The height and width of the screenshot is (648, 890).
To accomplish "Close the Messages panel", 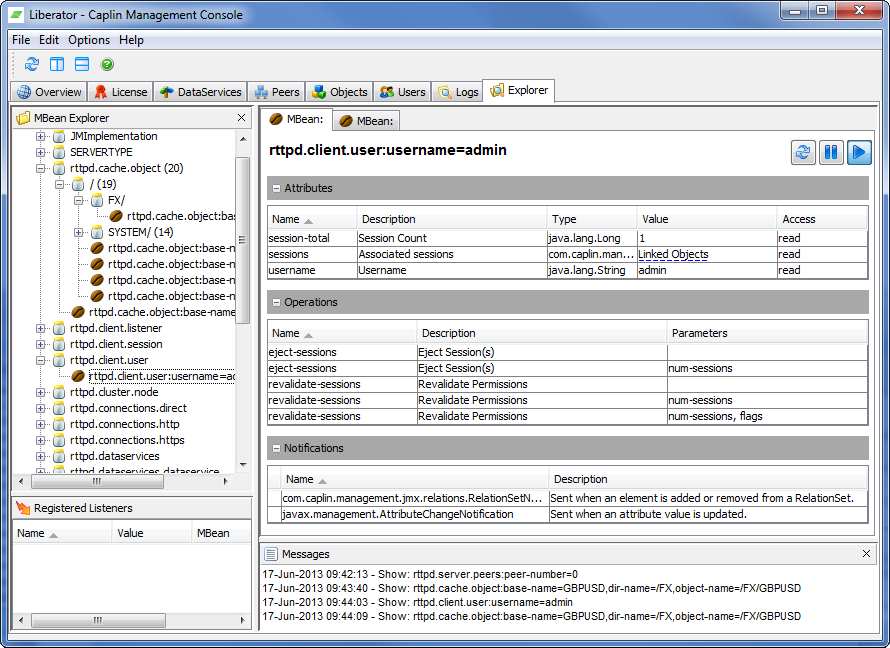I will pos(866,553).
